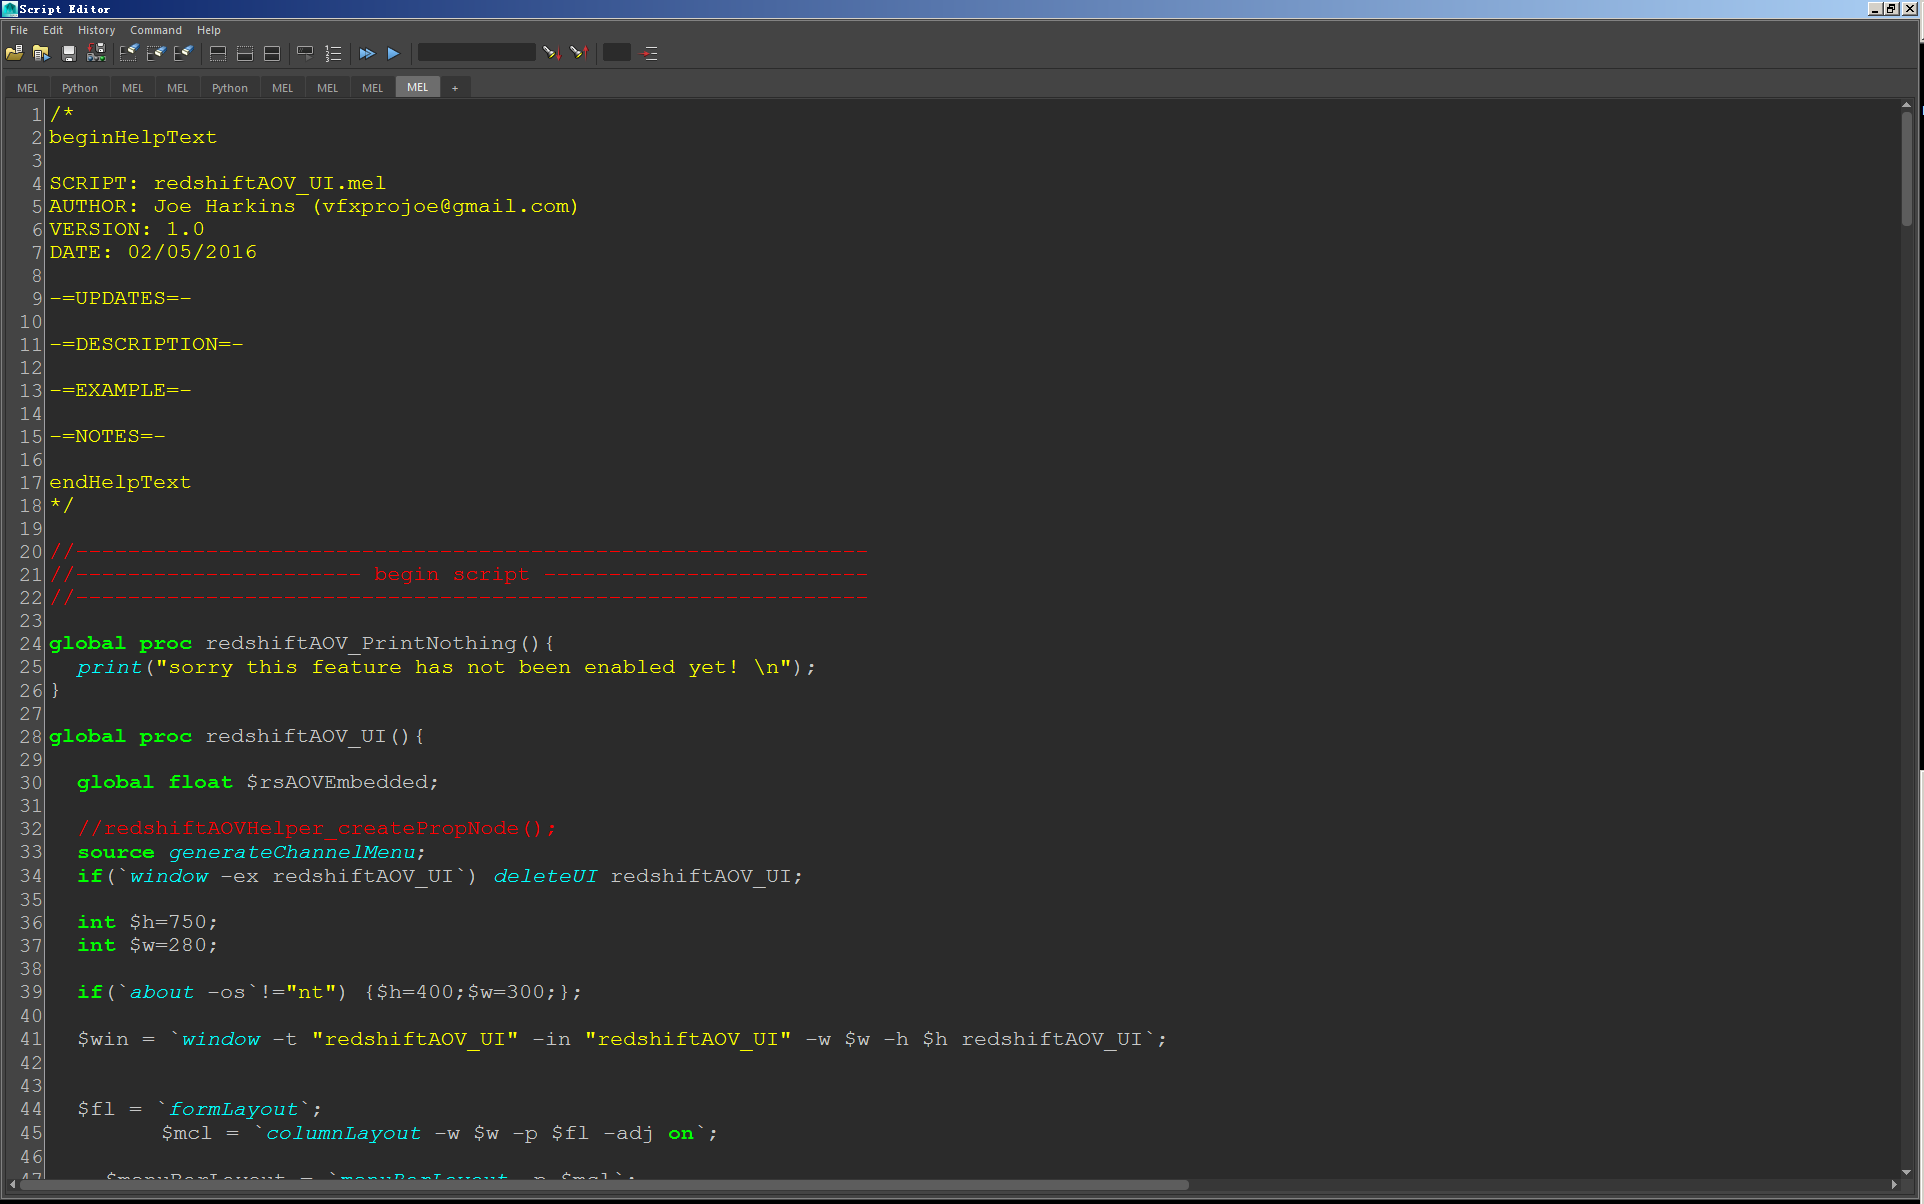This screenshot has width=1924, height=1204.
Task: Clear the history pane
Action: tap(128, 53)
